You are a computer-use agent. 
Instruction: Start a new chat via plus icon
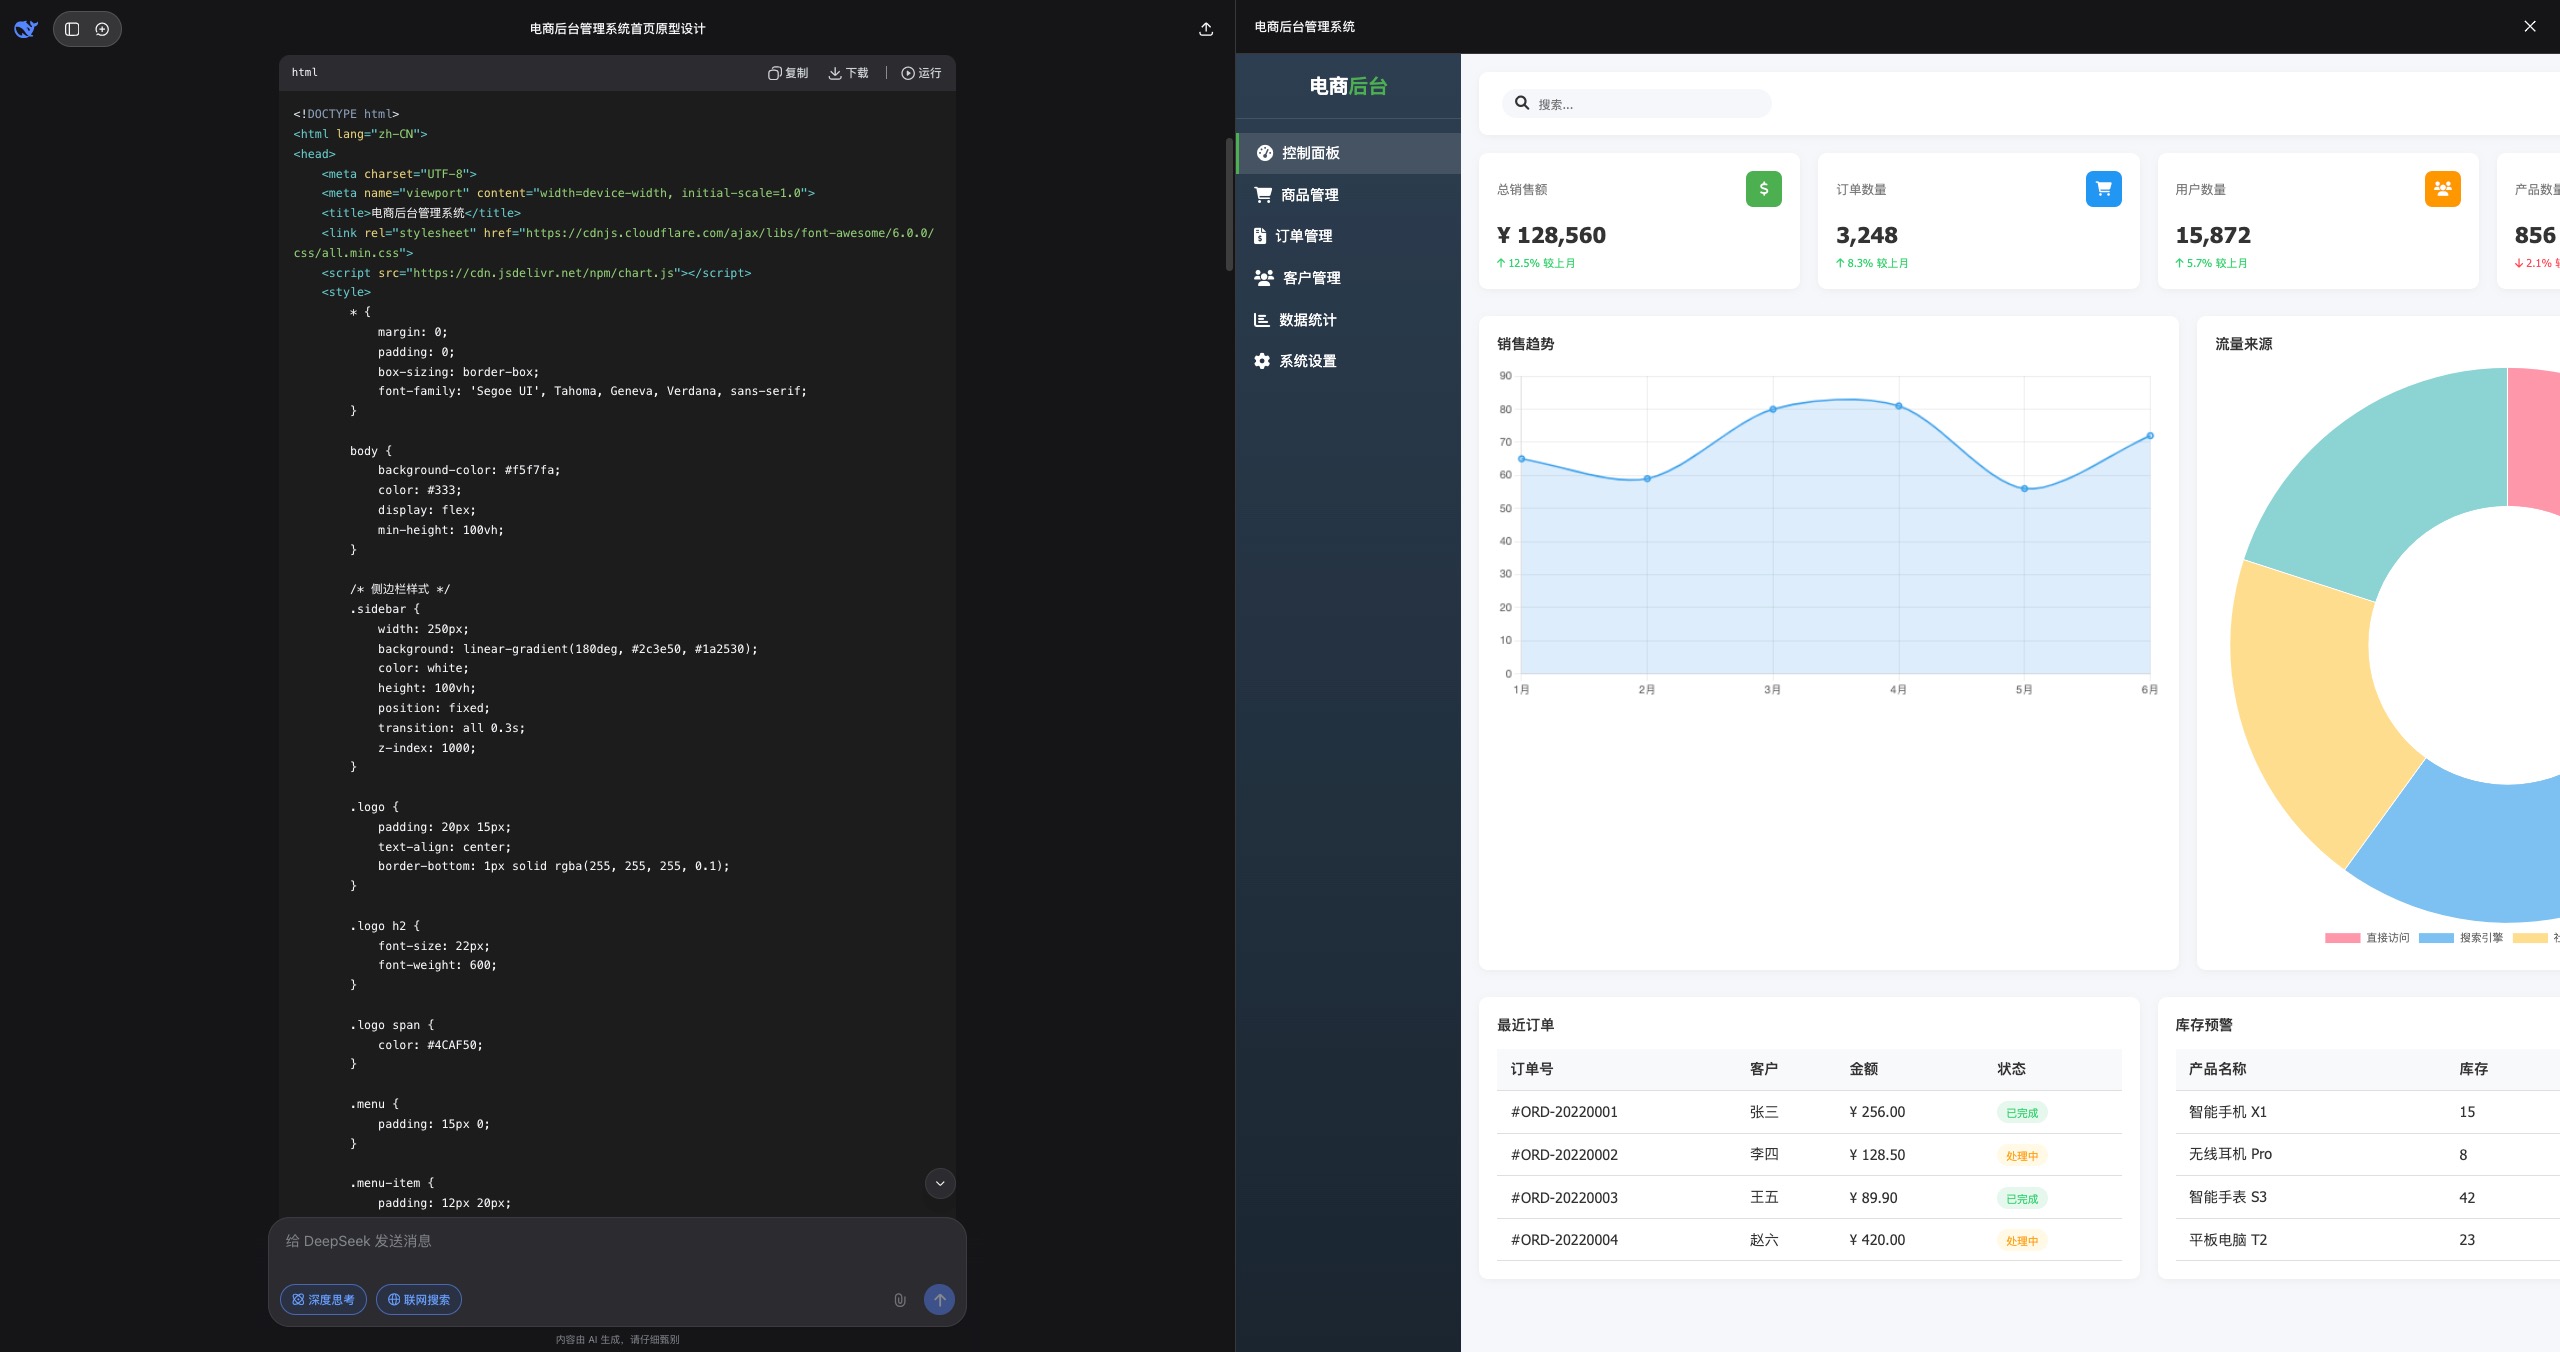pos(102,29)
